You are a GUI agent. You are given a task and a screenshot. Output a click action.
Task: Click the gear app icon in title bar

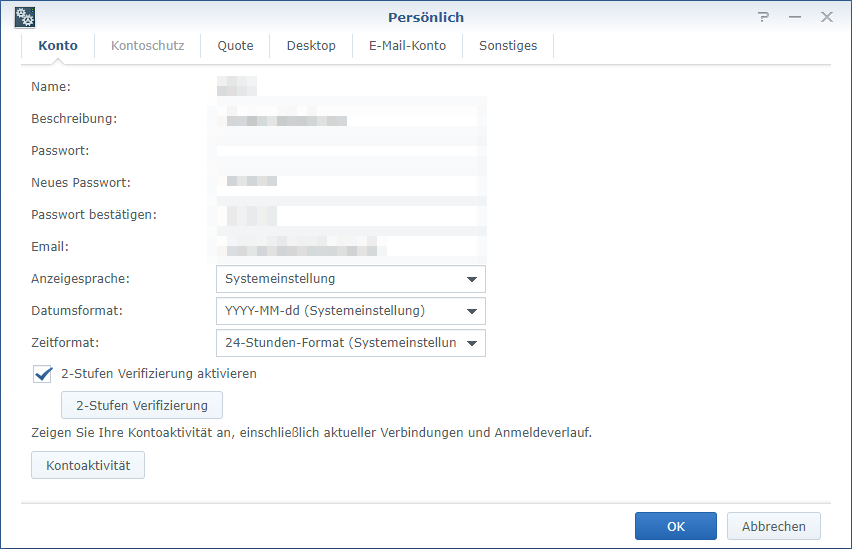tap(24, 17)
